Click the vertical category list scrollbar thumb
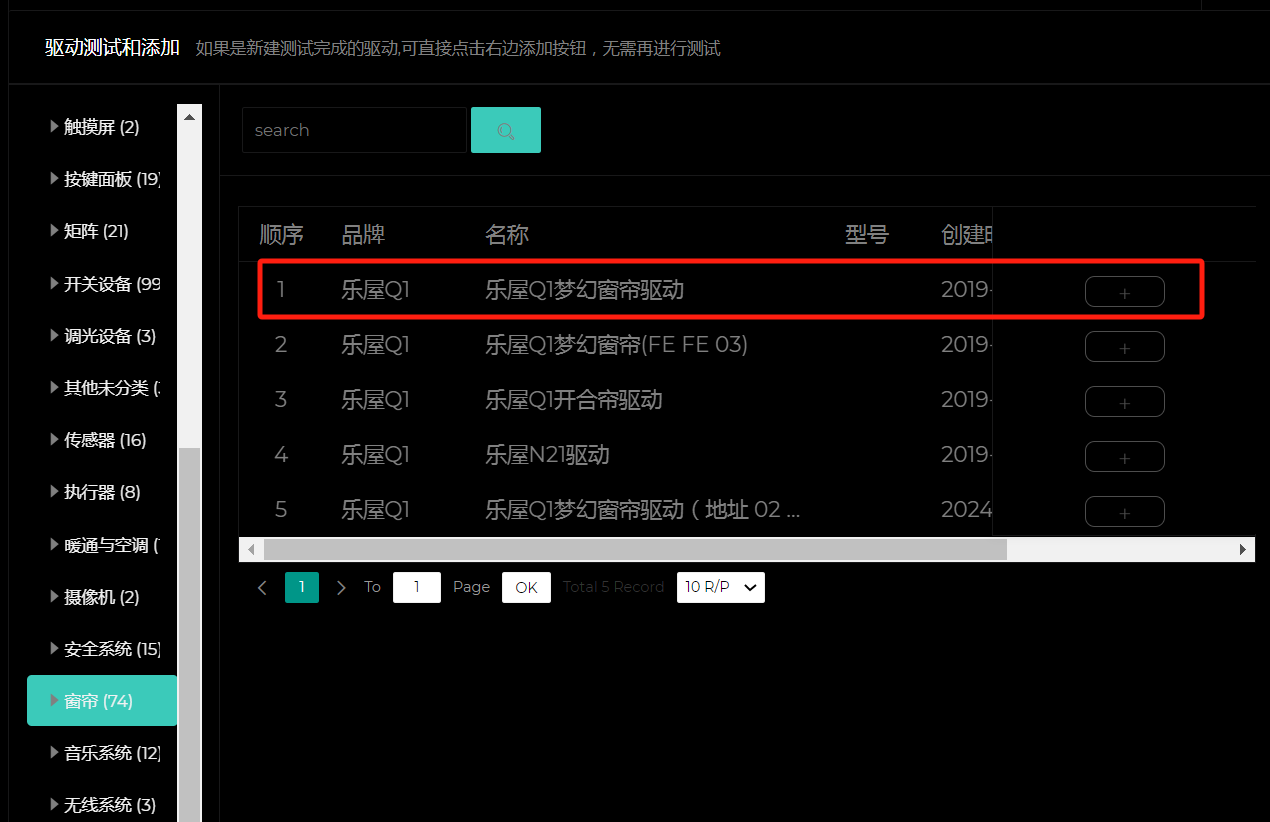 (x=189, y=635)
